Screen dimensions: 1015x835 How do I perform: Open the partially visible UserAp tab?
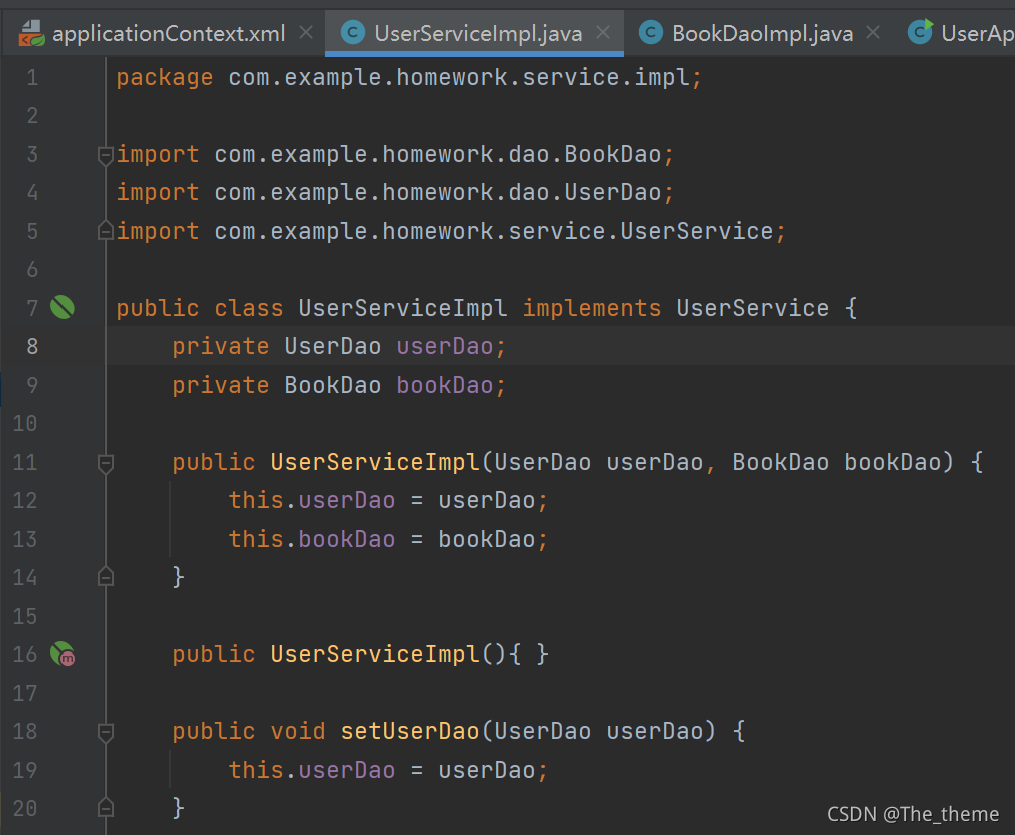click(961, 33)
